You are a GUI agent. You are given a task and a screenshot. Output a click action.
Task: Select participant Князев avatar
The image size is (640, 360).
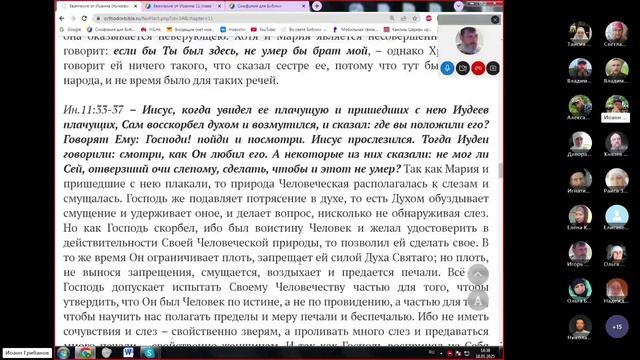616,142
